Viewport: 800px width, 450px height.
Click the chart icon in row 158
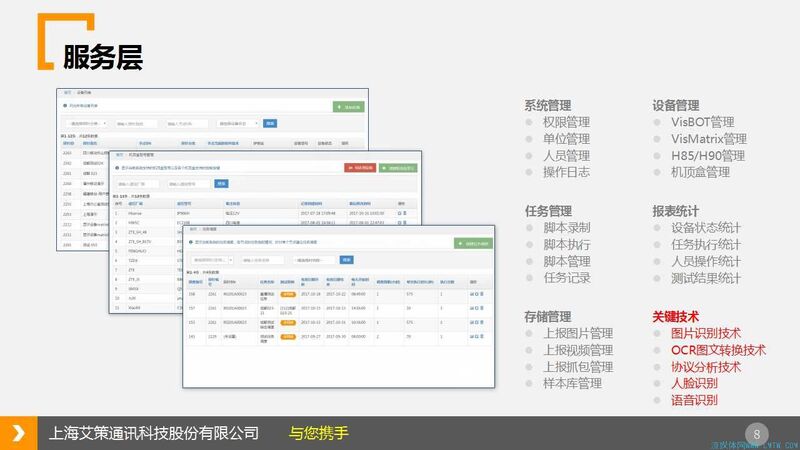click(471, 294)
